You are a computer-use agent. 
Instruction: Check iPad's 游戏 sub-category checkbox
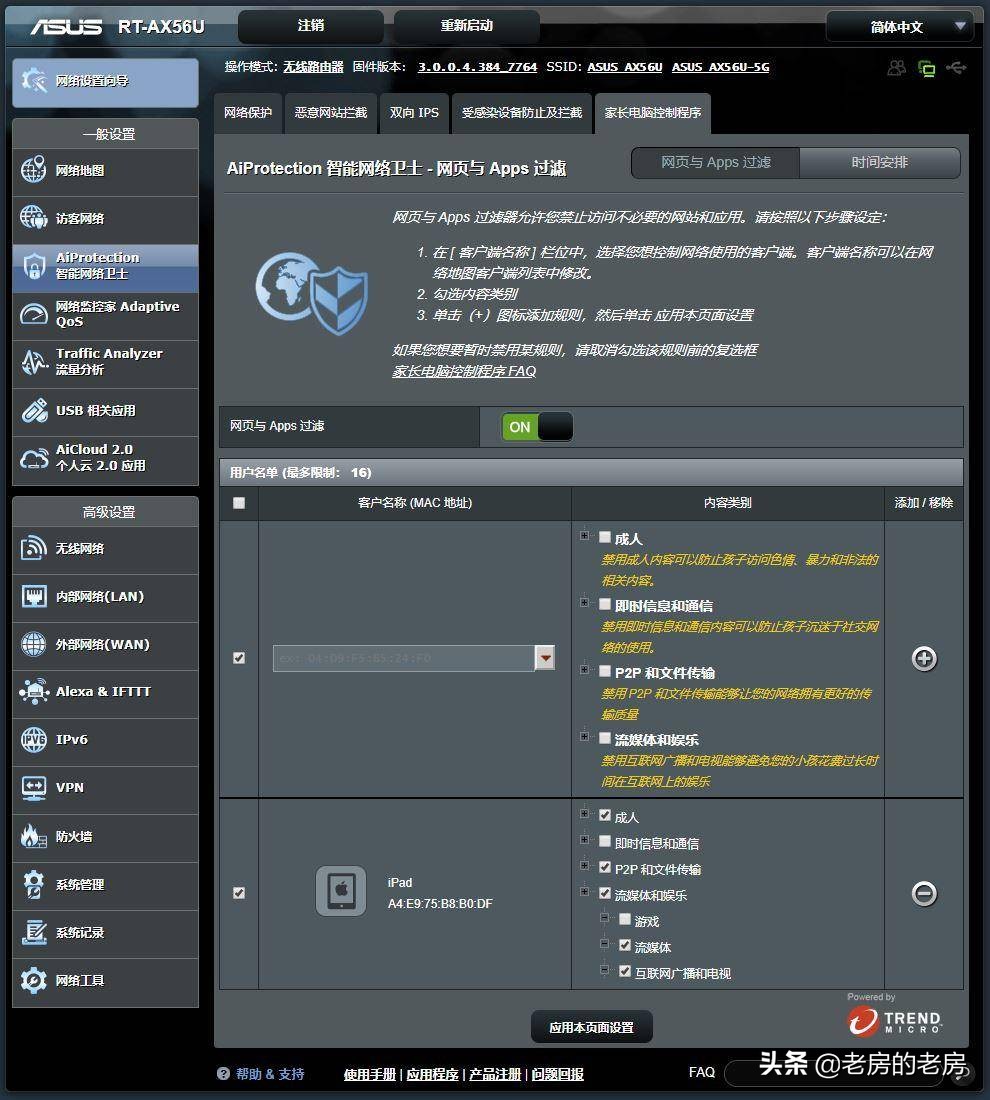coord(625,920)
